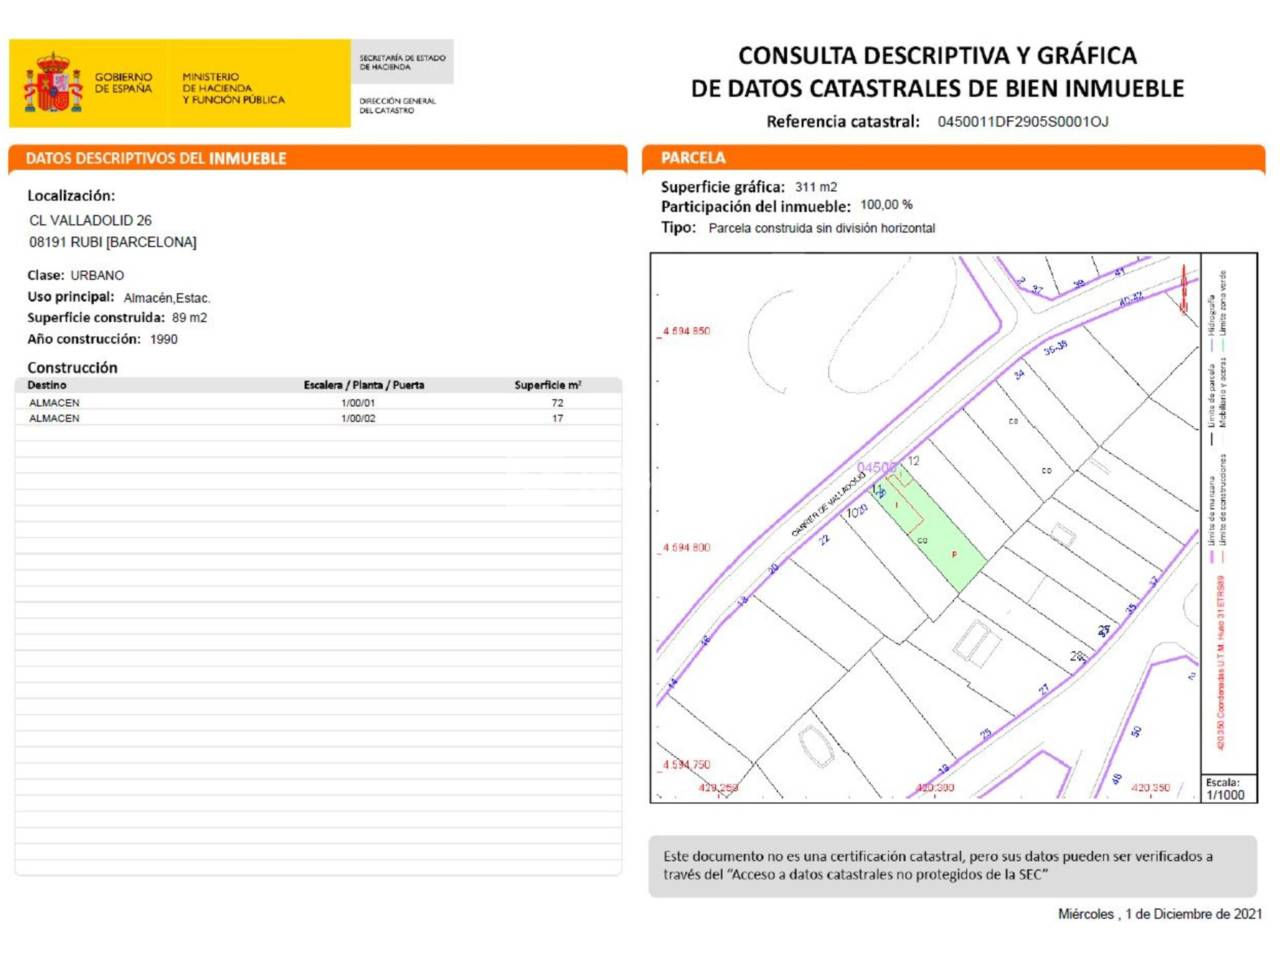Click SECRETARÍA DE ESTADO DE HACIENDA label
1280x960 pixels.
(x=402, y=62)
